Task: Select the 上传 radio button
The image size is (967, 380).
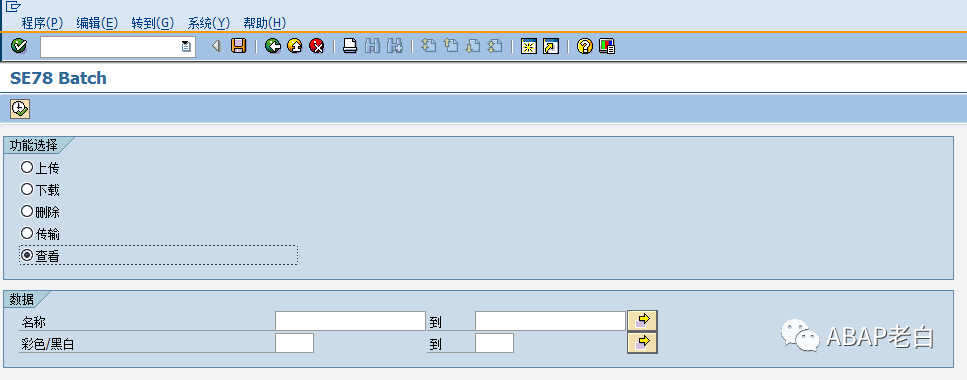Action: pos(27,167)
